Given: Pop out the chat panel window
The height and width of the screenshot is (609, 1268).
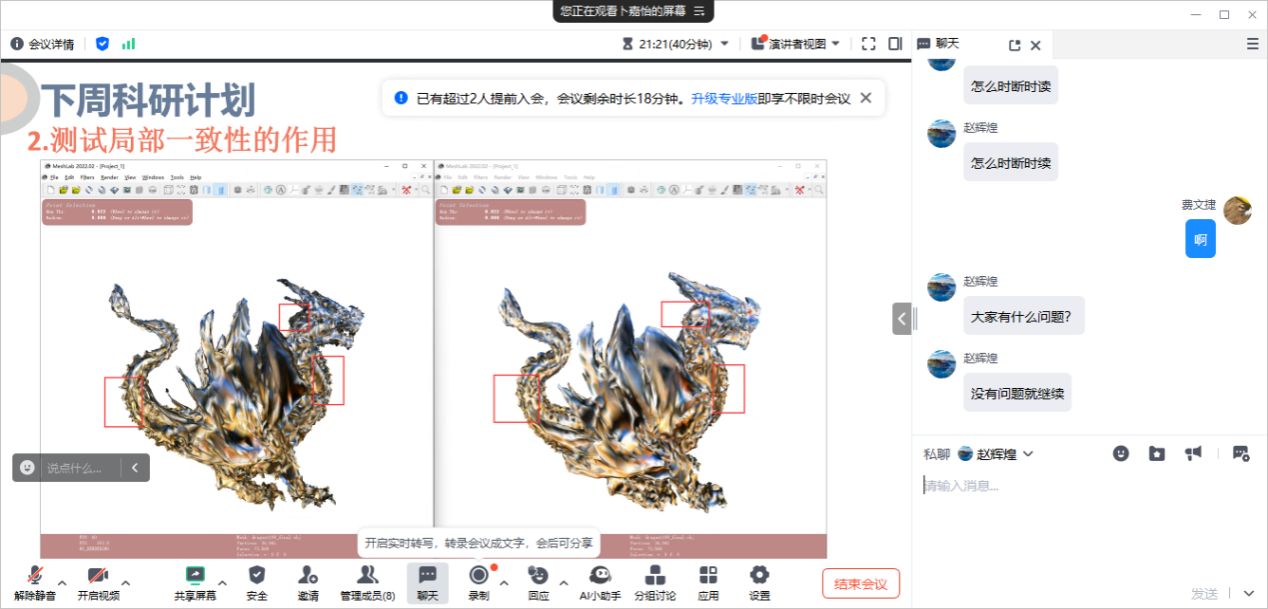Looking at the screenshot, I should pyautogui.click(x=1015, y=45).
